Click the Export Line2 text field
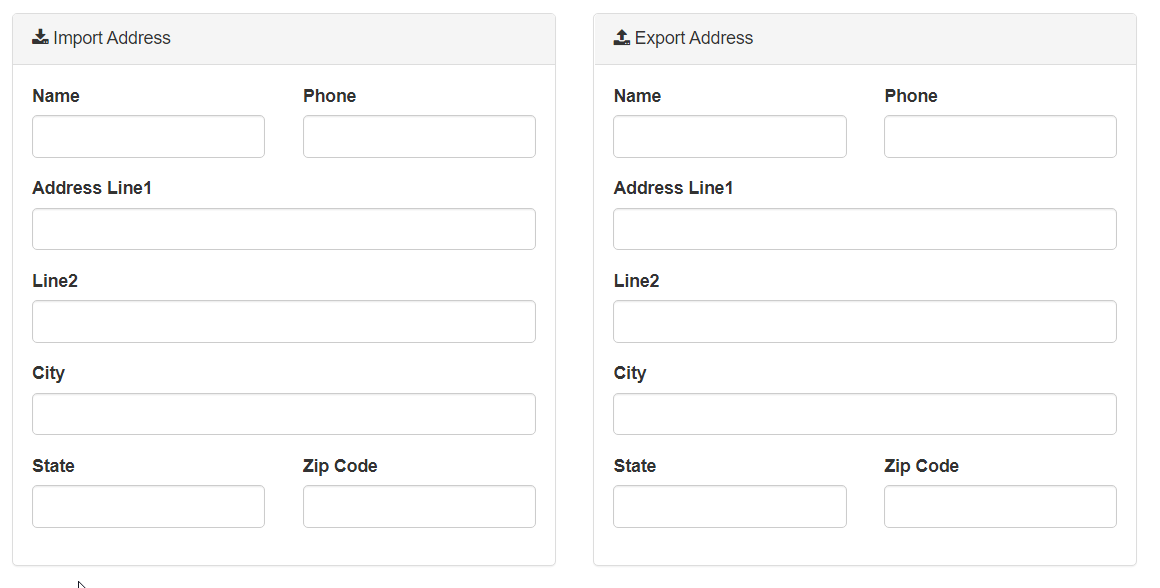This screenshot has width=1160, height=588. click(865, 322)
